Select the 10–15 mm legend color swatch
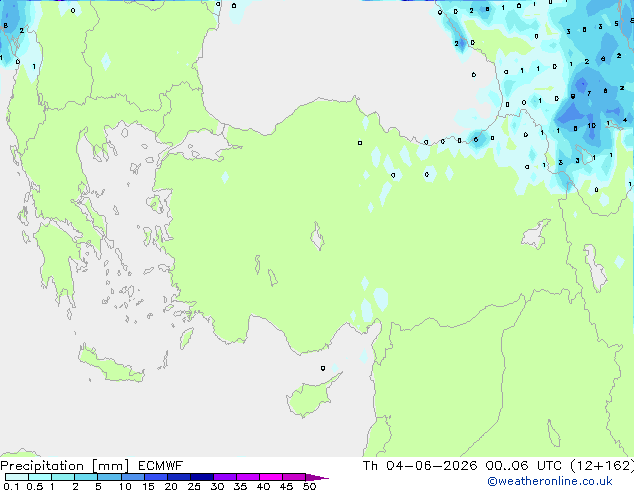Image resolution: width=634 pixels, height=490 pixels. (x=132, y=477)
